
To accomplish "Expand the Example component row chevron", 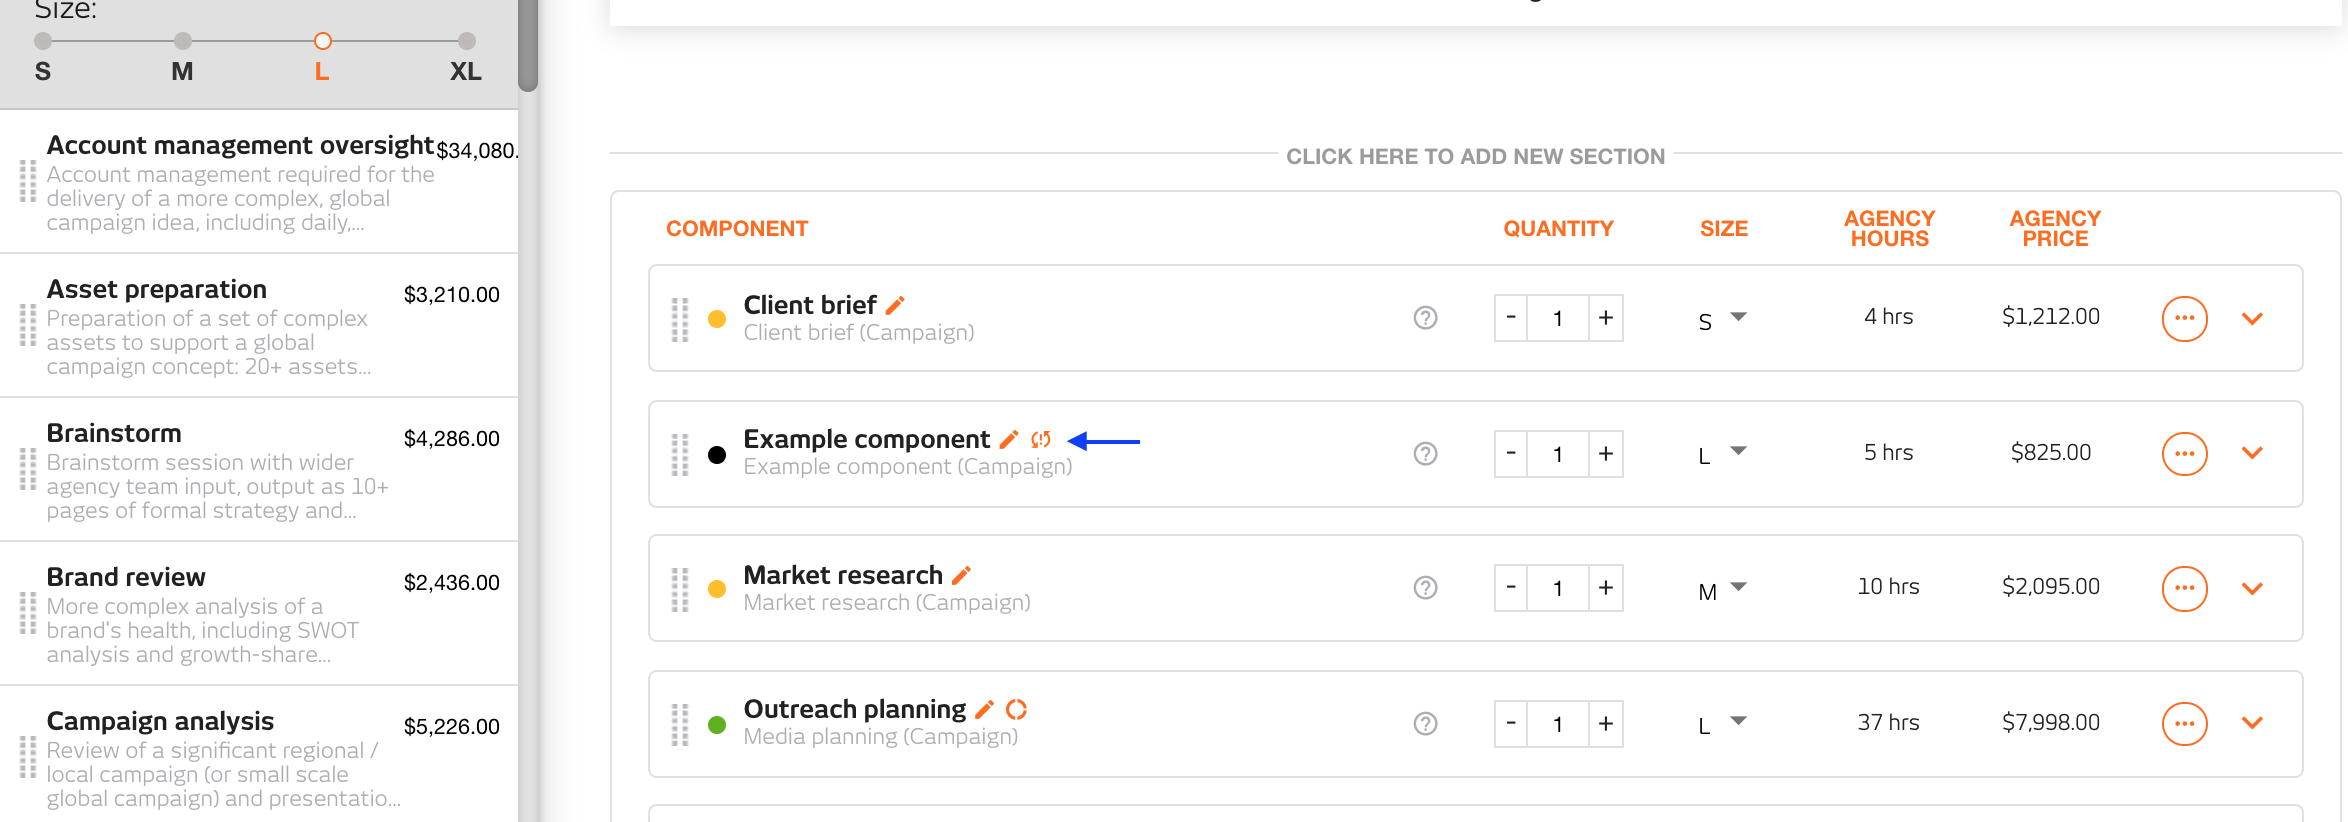I will (2252, 453).
